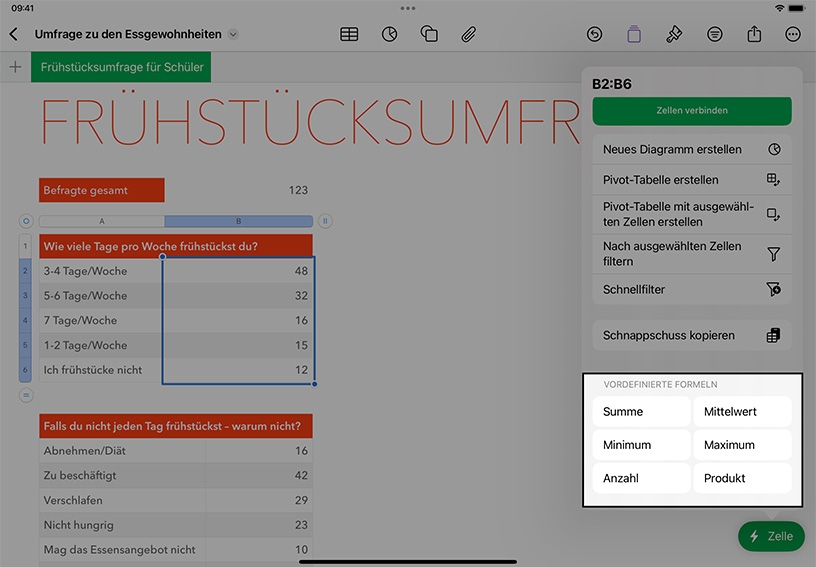Screen dimensions: 816x567
Task: Select the Befragte gesamt cell
Action: 101,190
